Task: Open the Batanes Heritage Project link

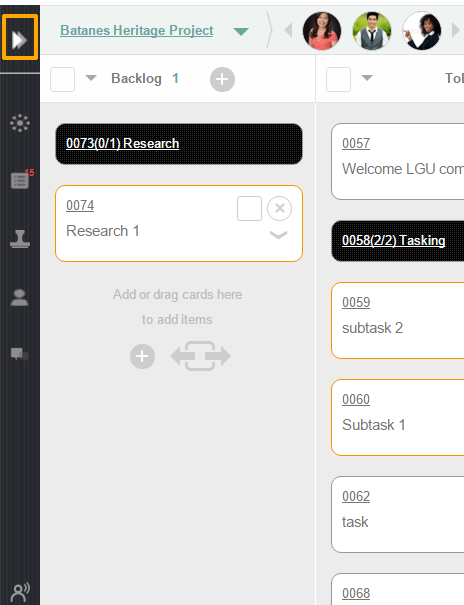Action: [x=137, y=30]
